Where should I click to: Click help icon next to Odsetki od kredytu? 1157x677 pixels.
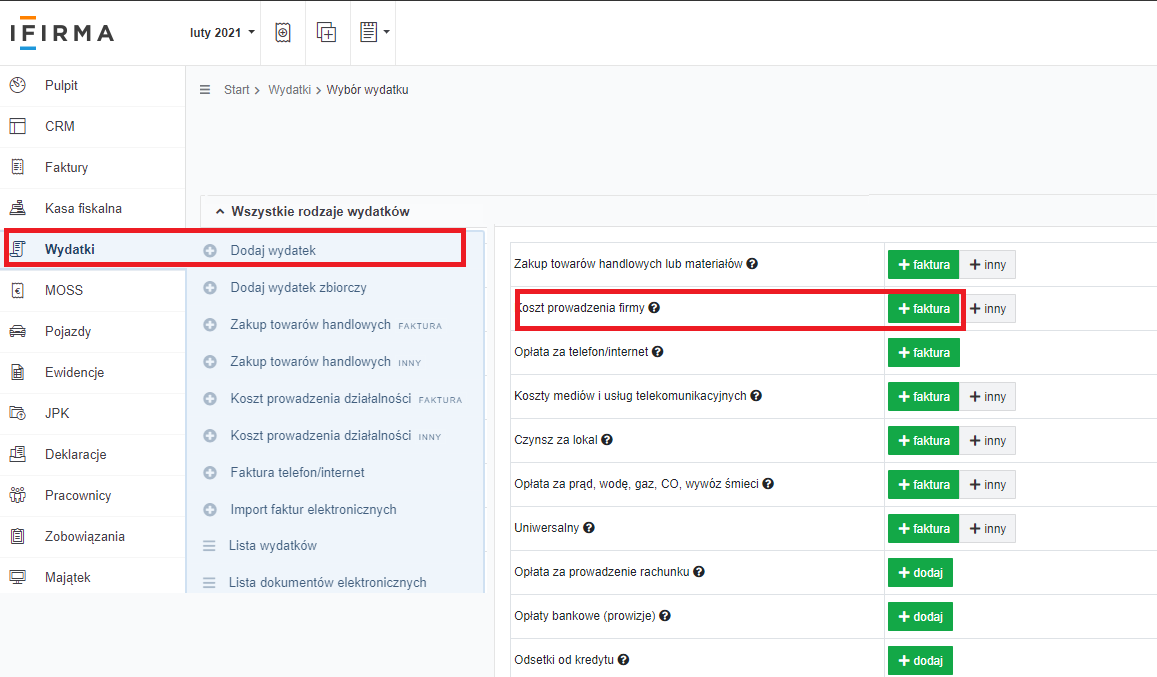(x=624, y=659)
